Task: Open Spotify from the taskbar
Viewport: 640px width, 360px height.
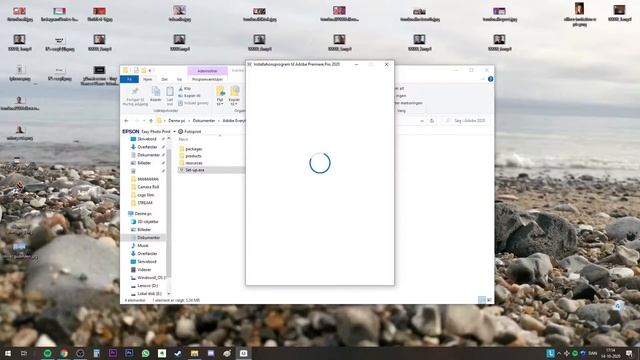Action: [x=47, y=353]
